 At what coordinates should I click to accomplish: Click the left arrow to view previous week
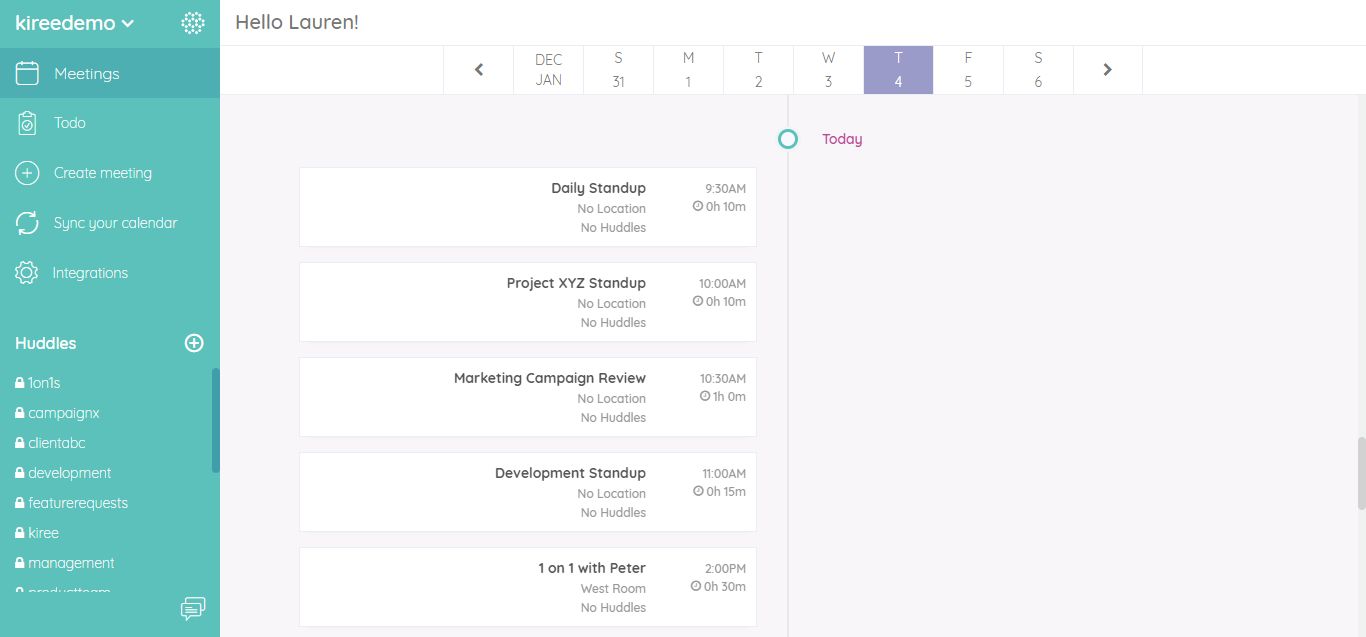tap(479, 69)
